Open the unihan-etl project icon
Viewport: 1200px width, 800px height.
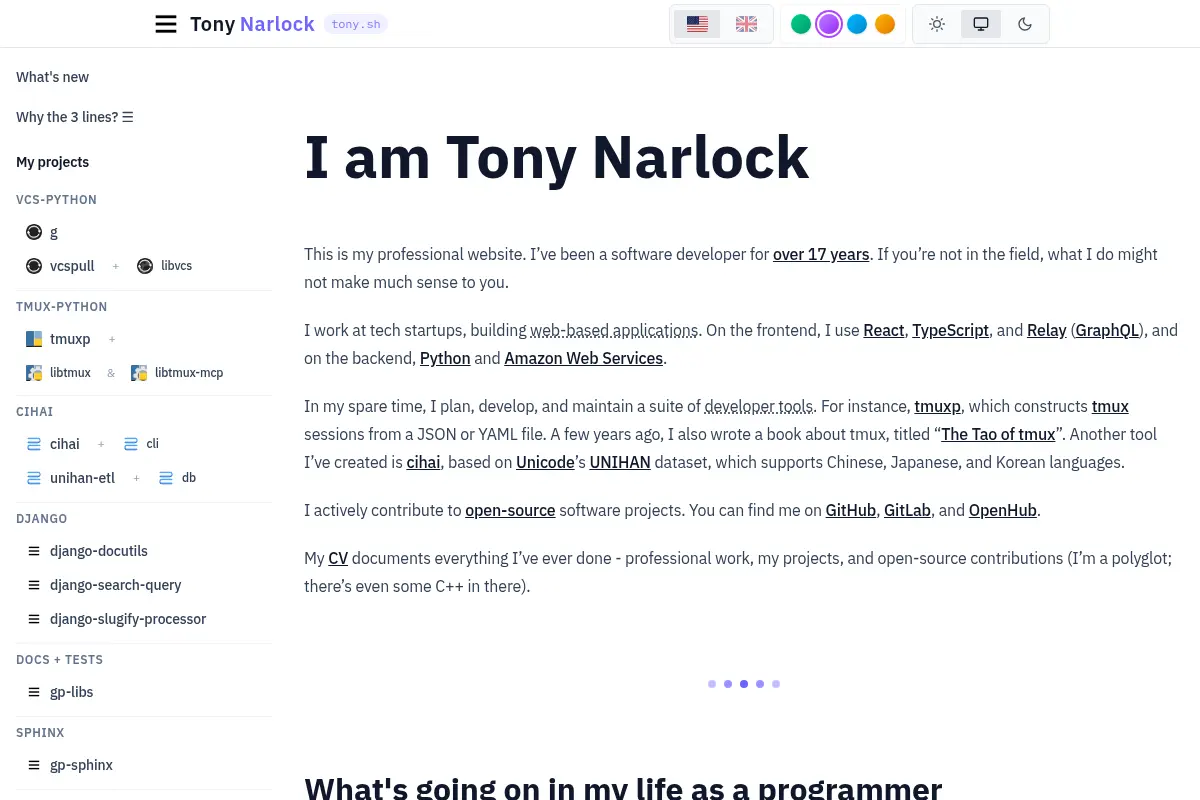[x=34, y=478]
